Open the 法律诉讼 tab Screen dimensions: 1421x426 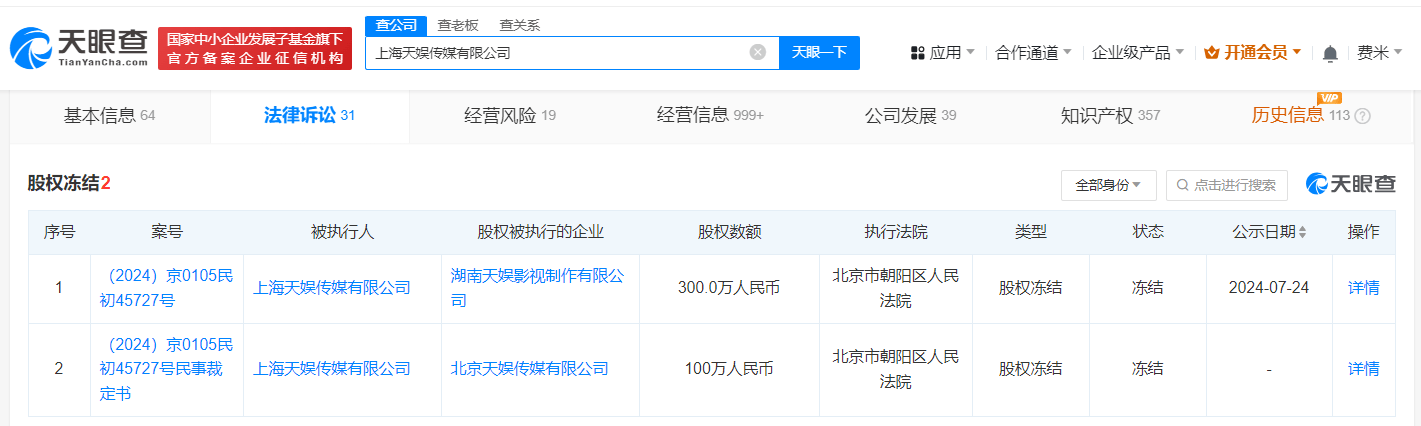pyautogui.click(x=309, y=116)
